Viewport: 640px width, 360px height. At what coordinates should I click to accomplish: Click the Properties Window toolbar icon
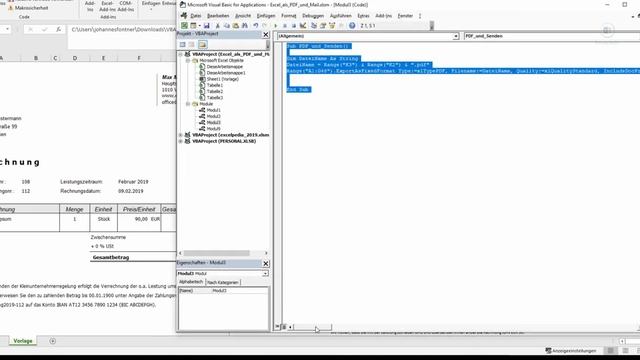322,26
